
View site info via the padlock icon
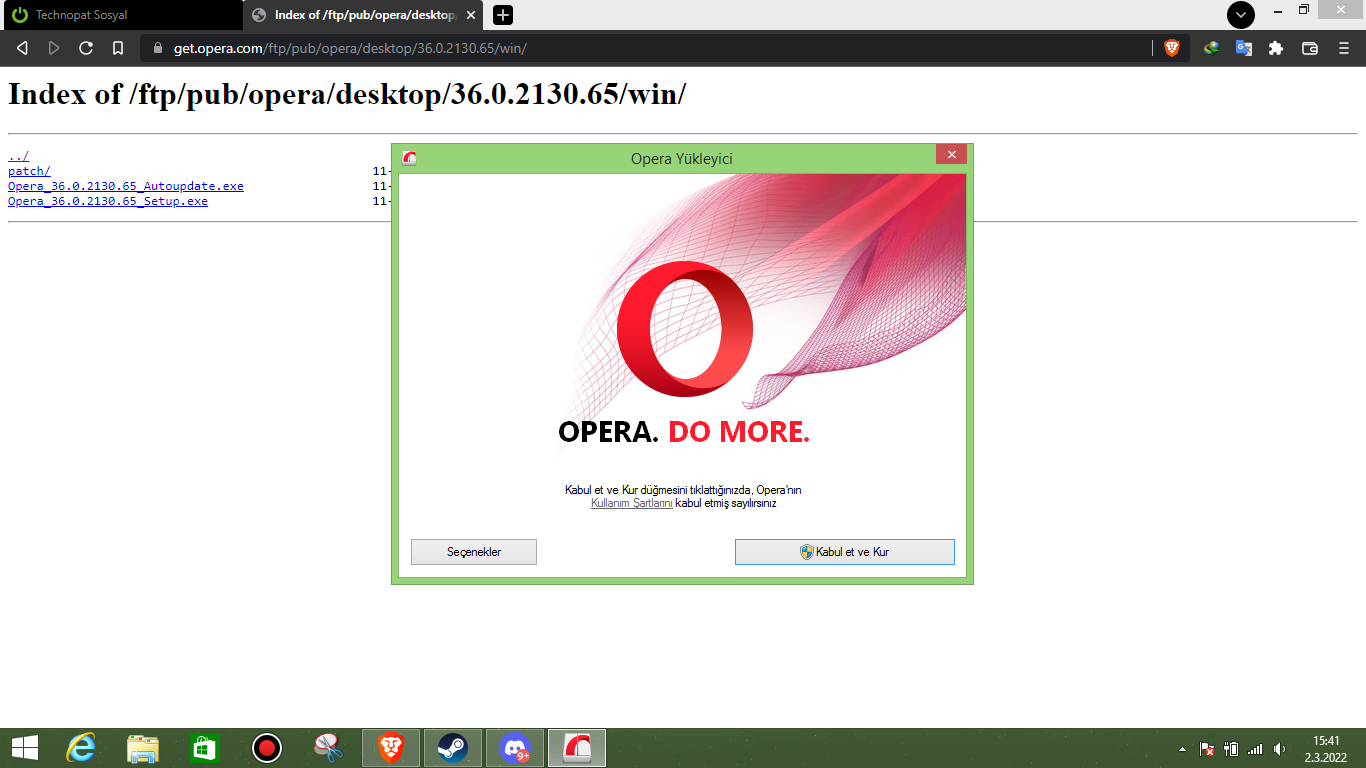158,48
